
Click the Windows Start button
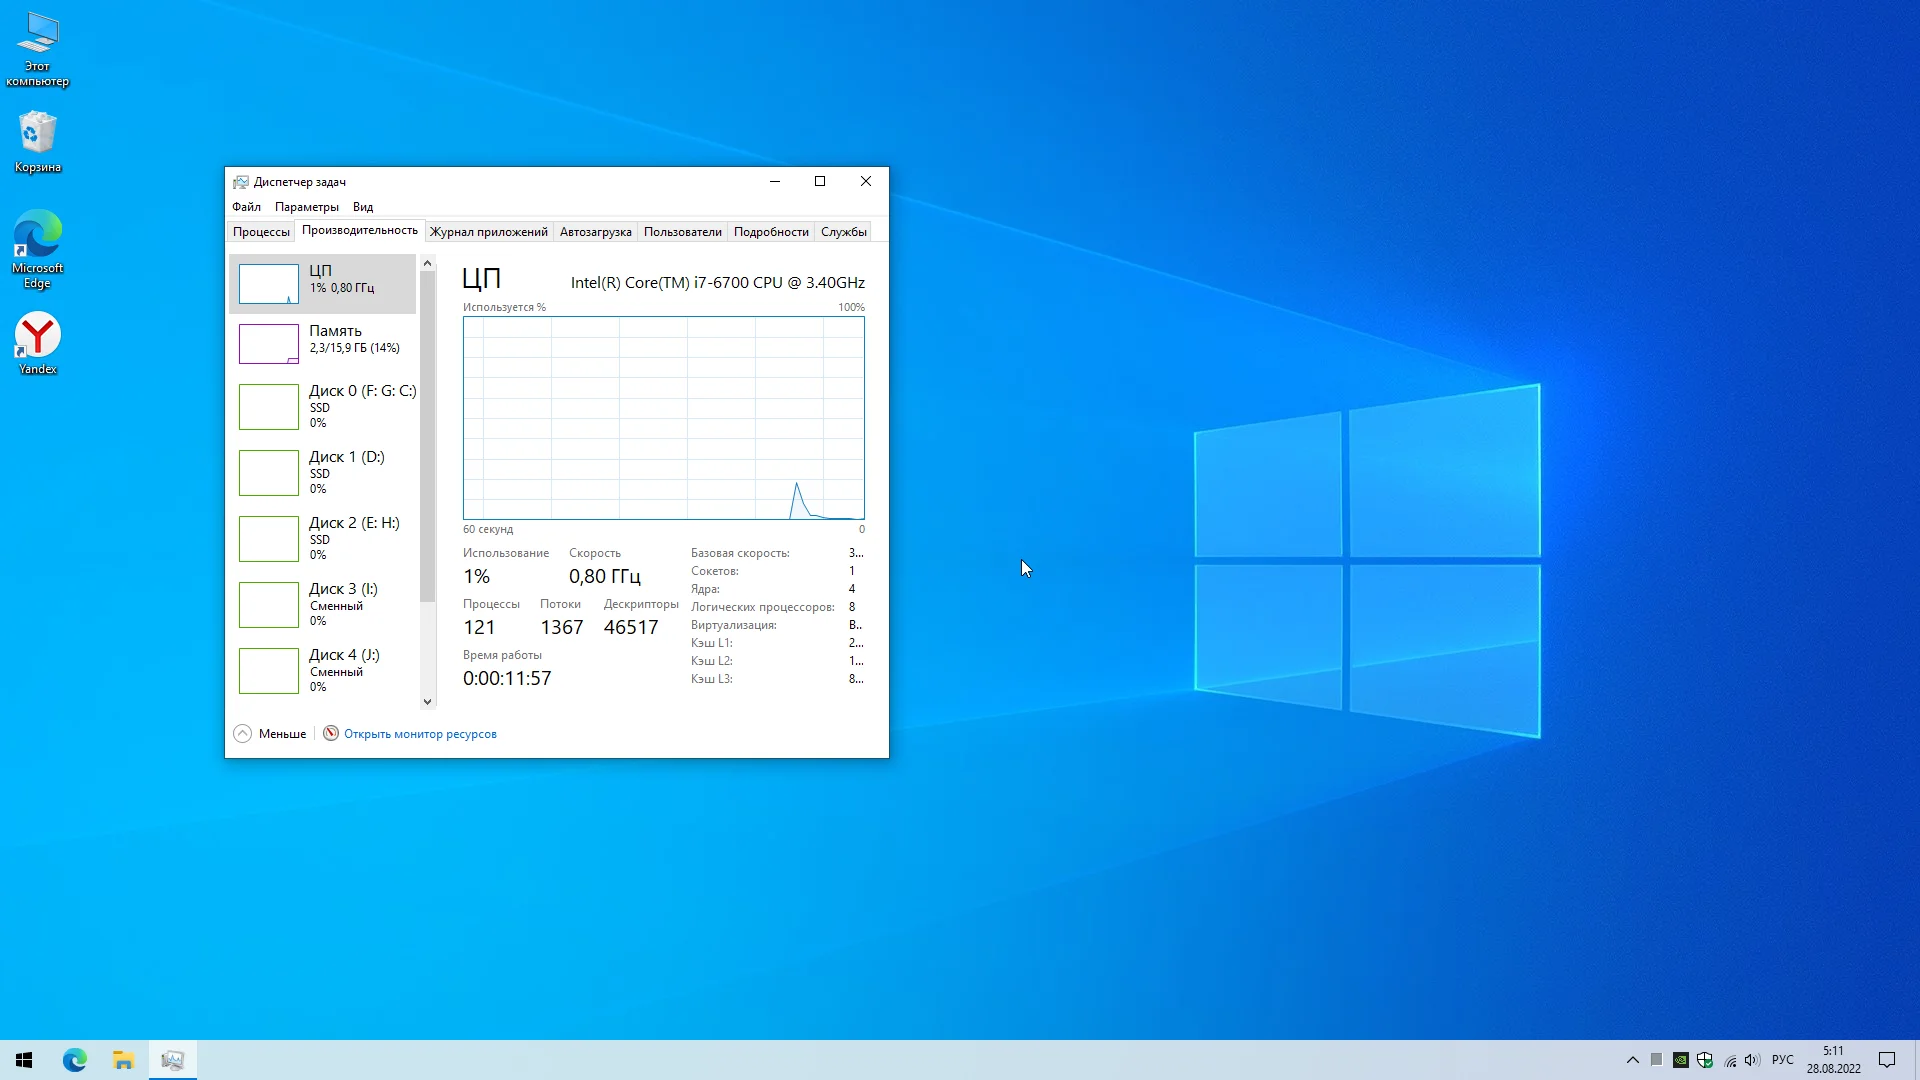(24, 1060)
